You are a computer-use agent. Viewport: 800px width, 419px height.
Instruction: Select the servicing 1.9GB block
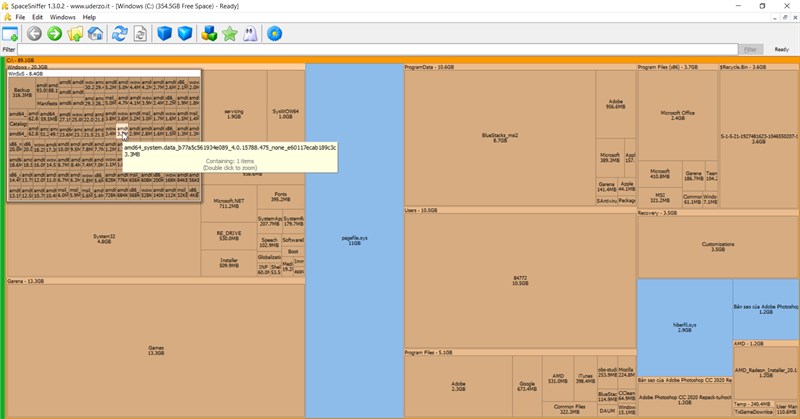(234, 114)
